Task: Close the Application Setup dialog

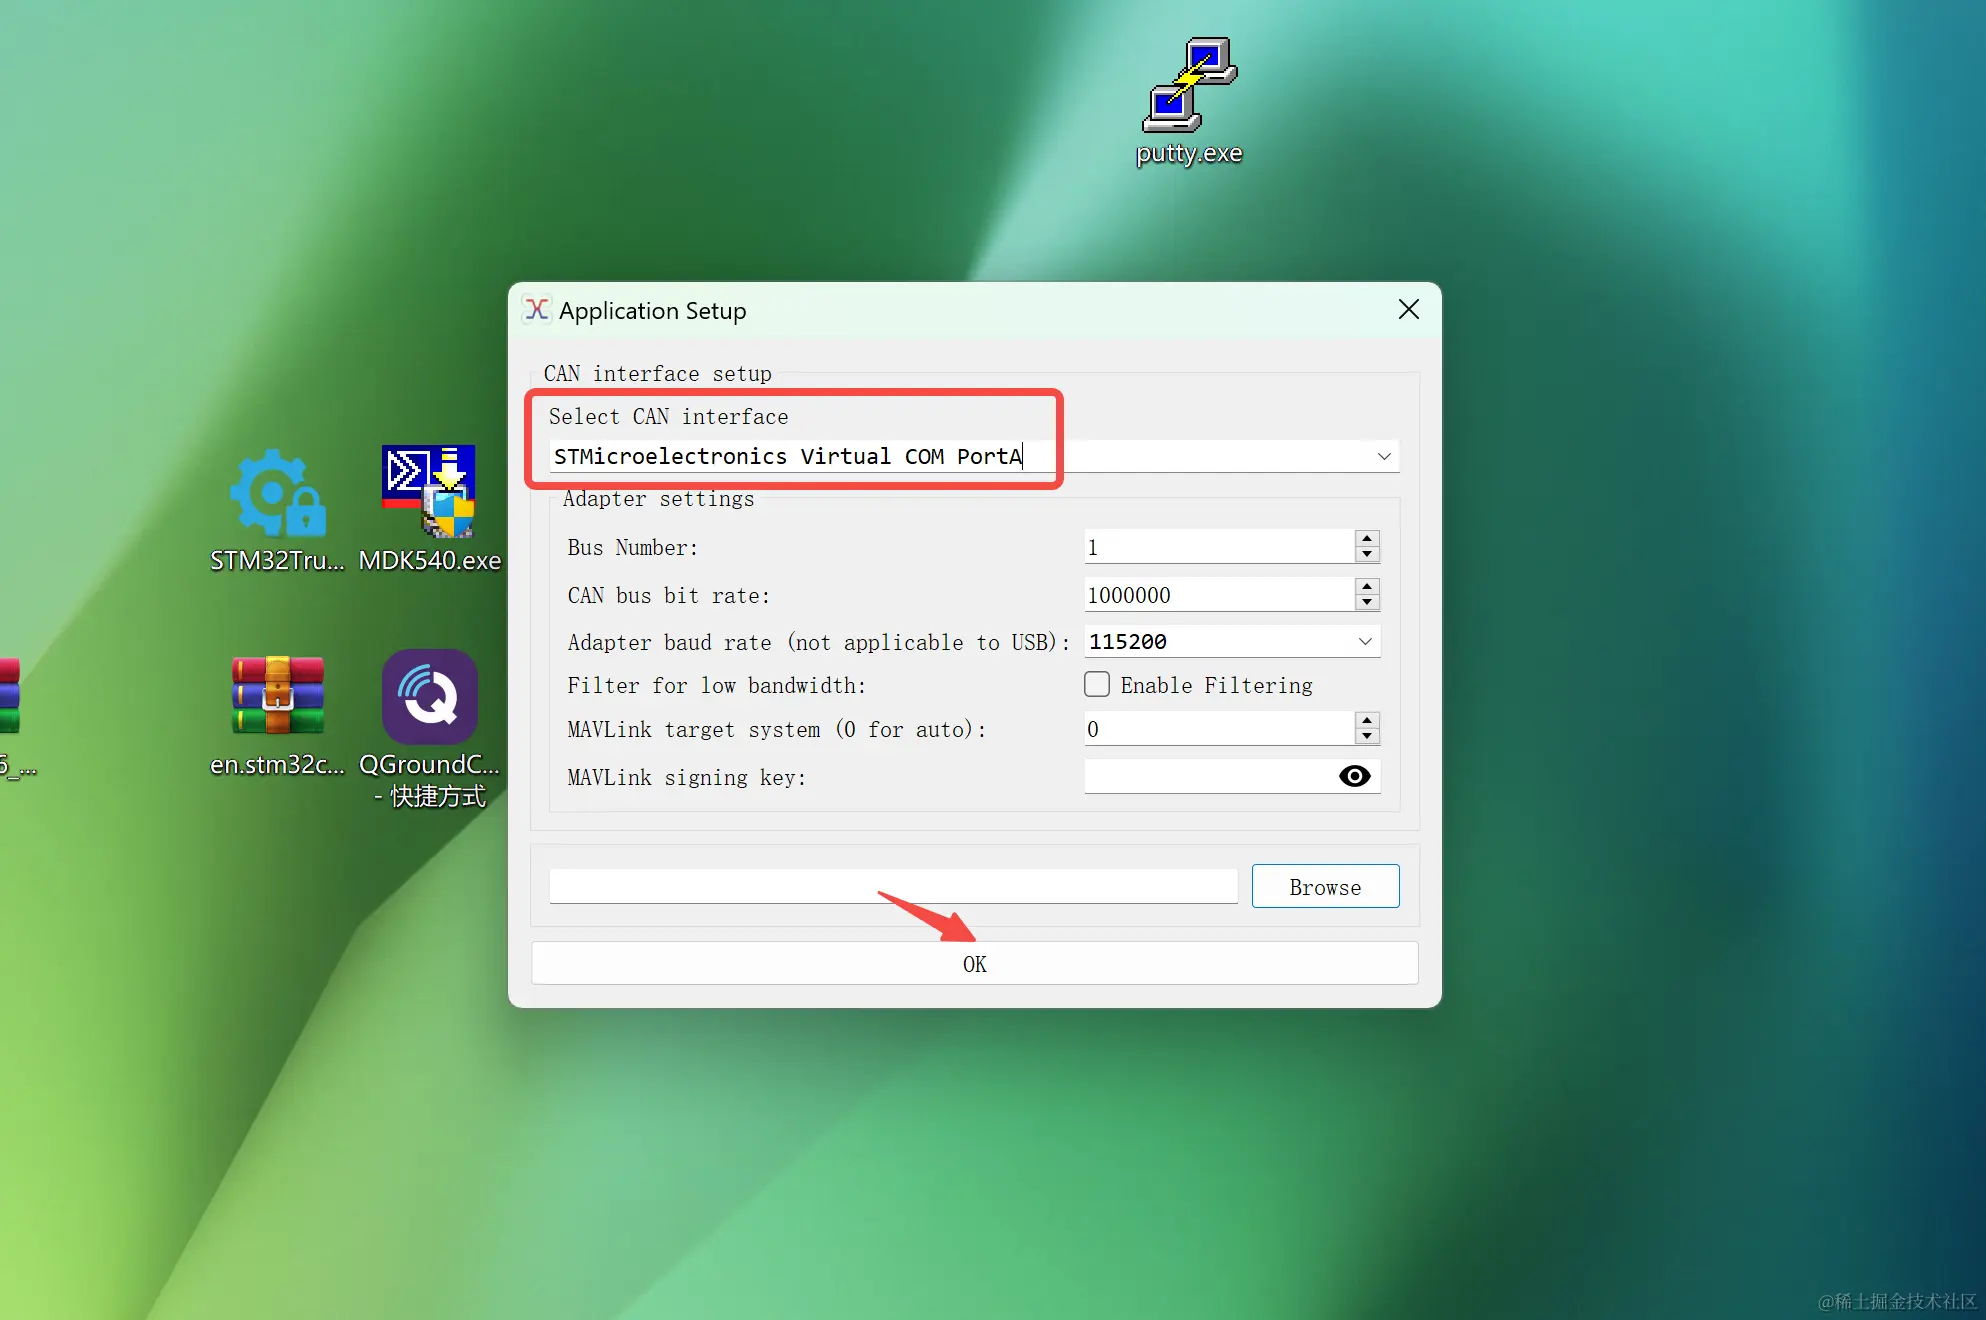Action: 1408,310
